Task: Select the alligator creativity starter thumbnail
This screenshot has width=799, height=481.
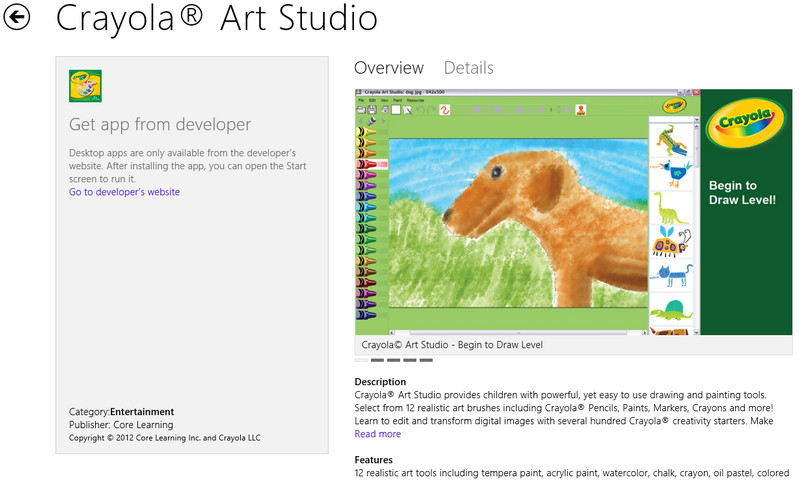Action: (x=670, y=138)
